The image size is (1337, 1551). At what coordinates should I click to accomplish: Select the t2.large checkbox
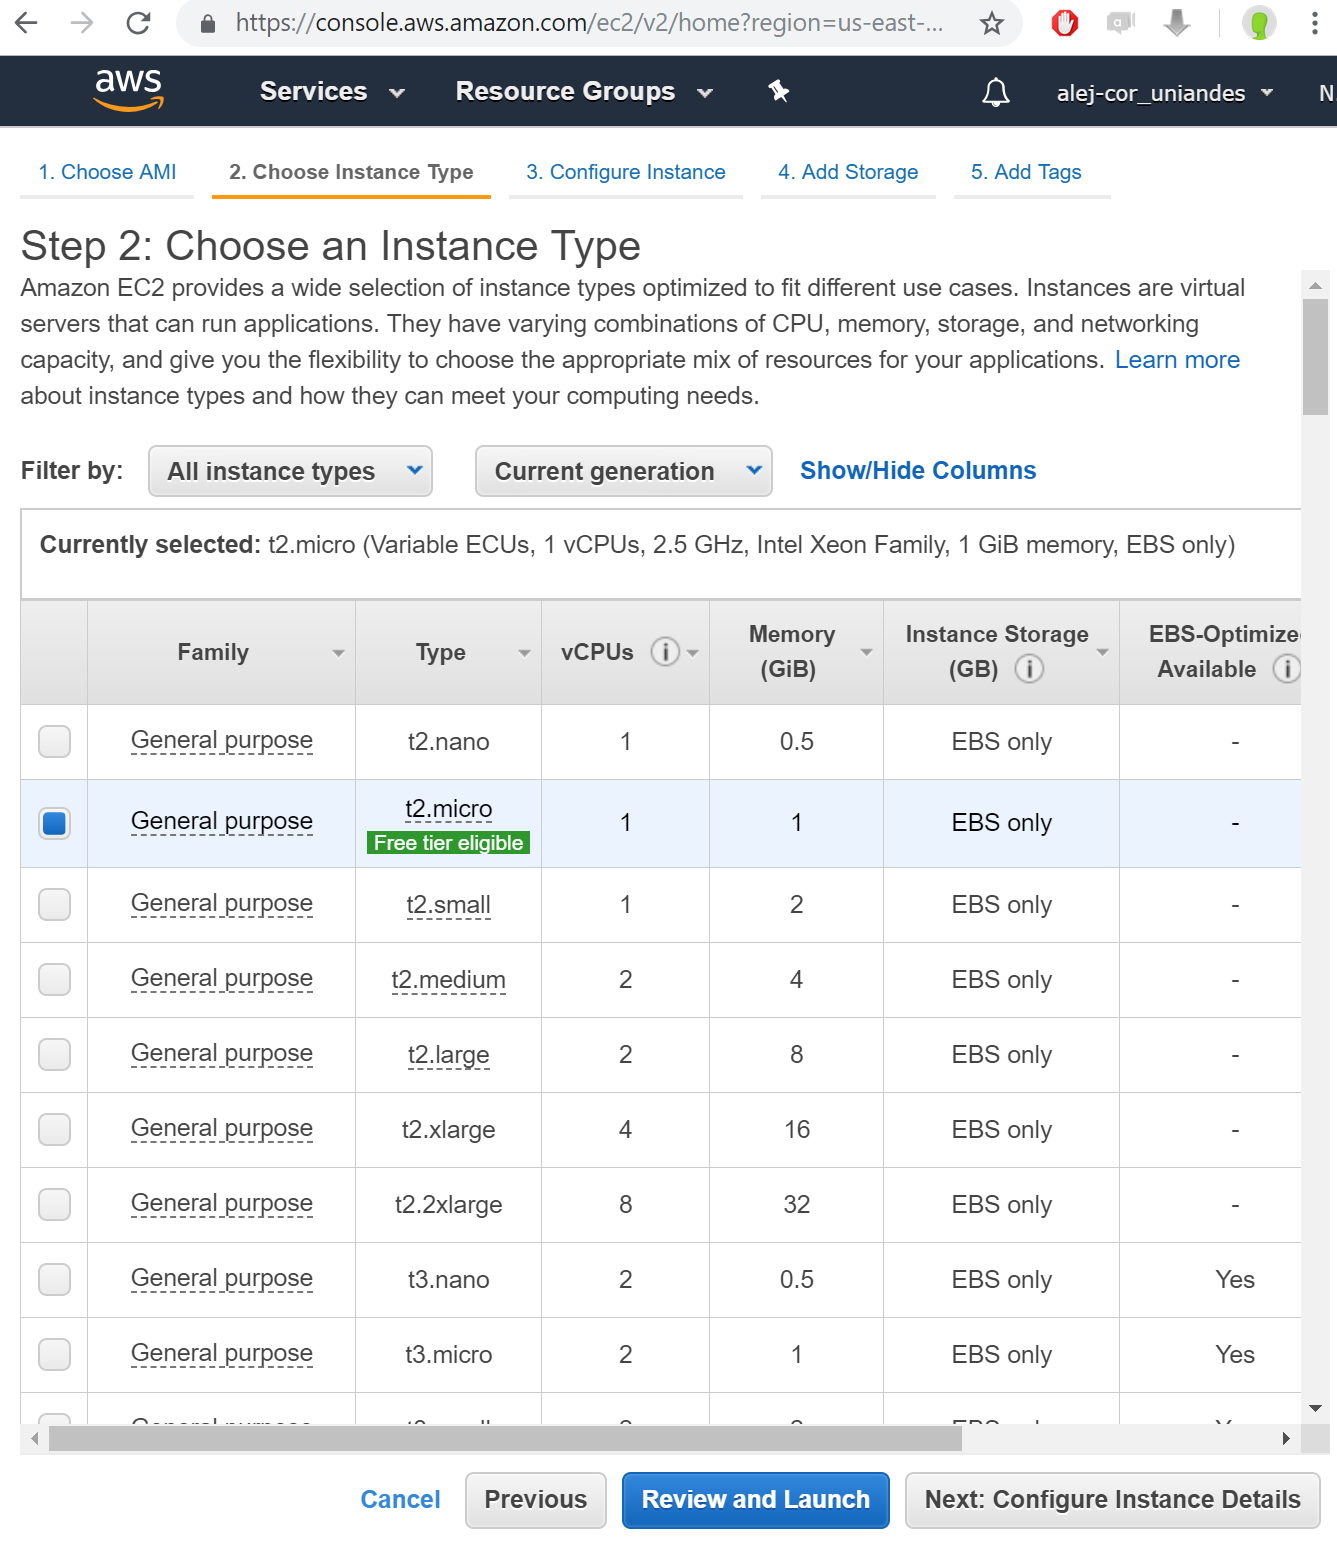[54, 1054]
